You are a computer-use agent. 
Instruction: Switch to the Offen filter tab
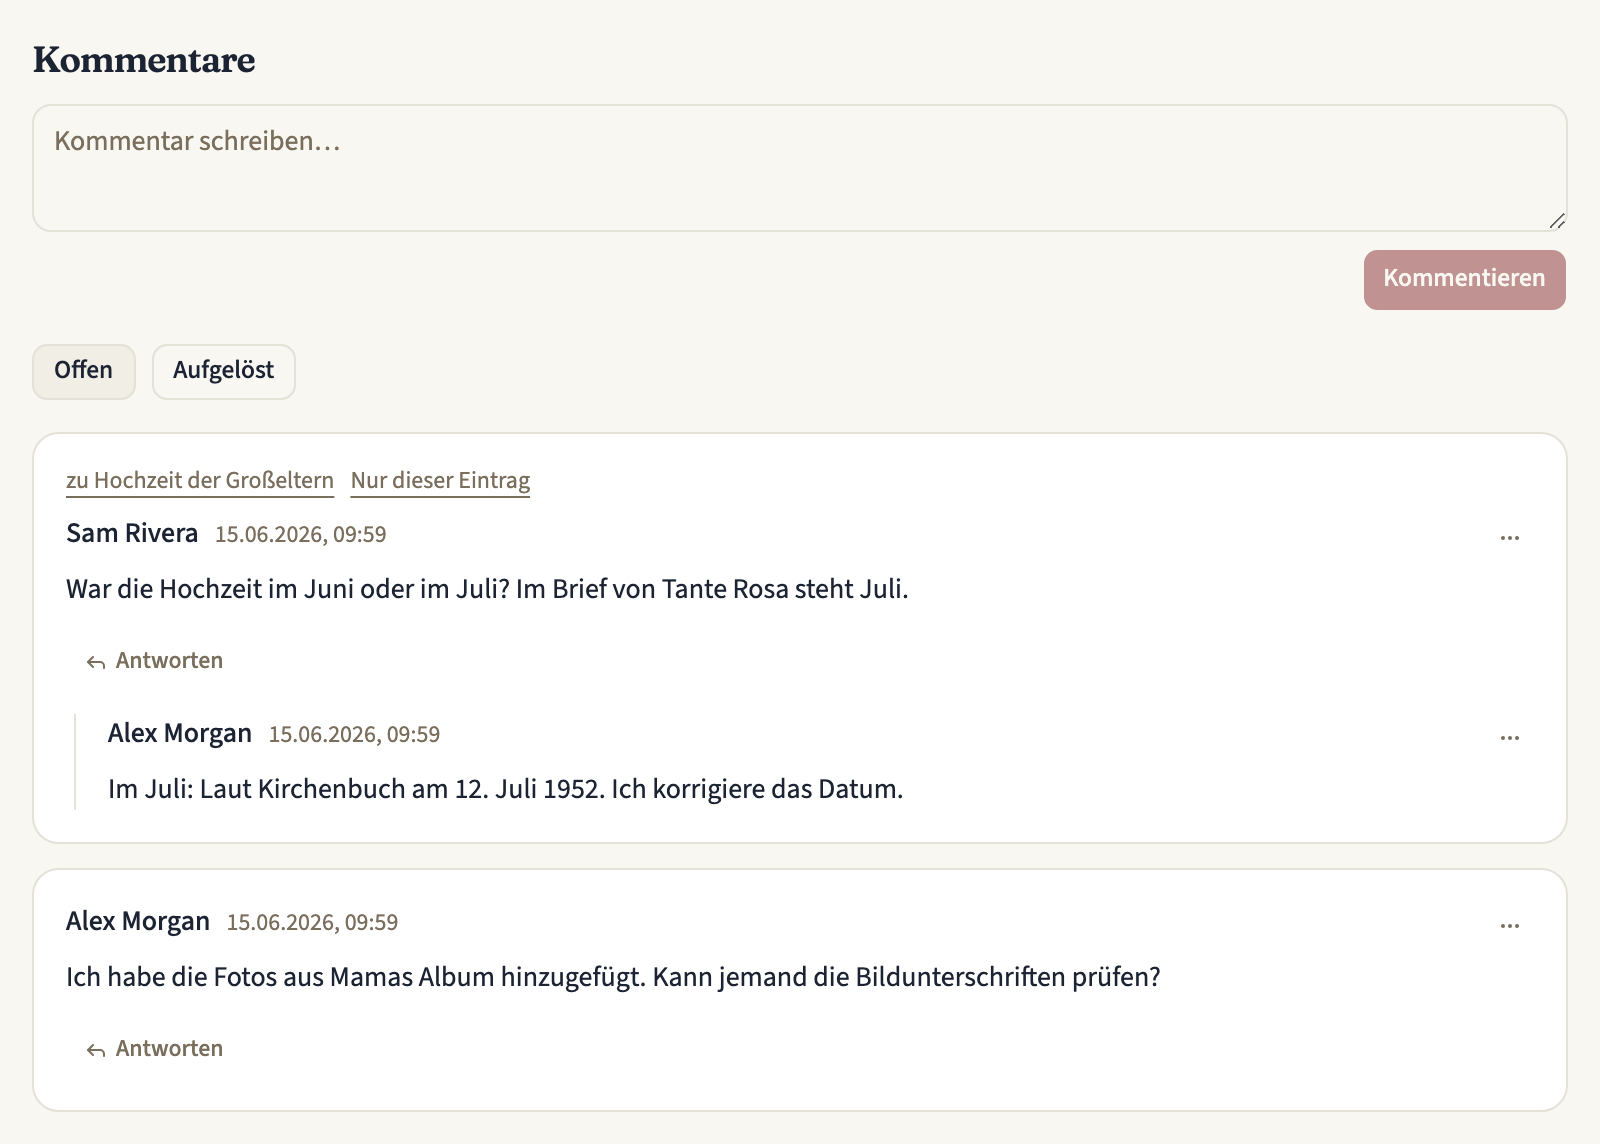pos(84,371)
